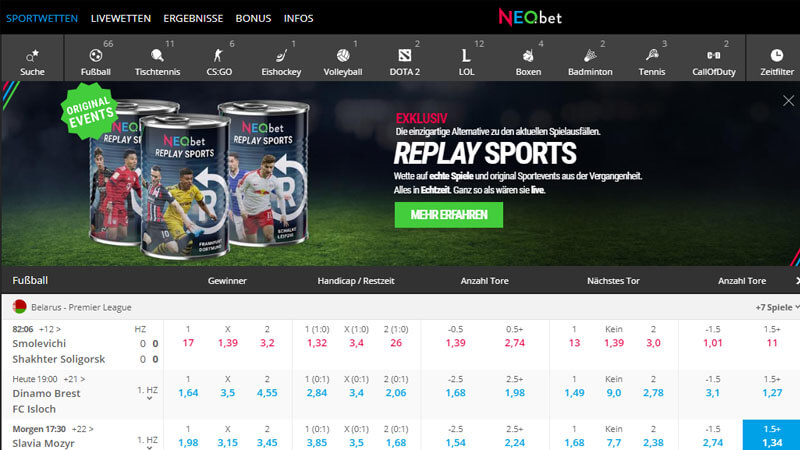
Task: Open the LIVEWETTEN menu
Action: tap(121, 18)
